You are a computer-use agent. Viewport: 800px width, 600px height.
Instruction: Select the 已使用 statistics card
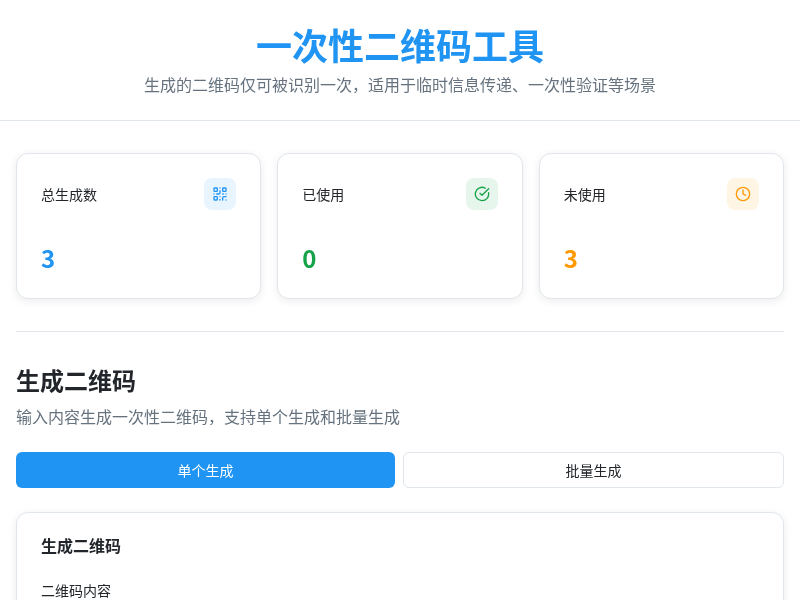pyautogui.click(x=400, y=225)
